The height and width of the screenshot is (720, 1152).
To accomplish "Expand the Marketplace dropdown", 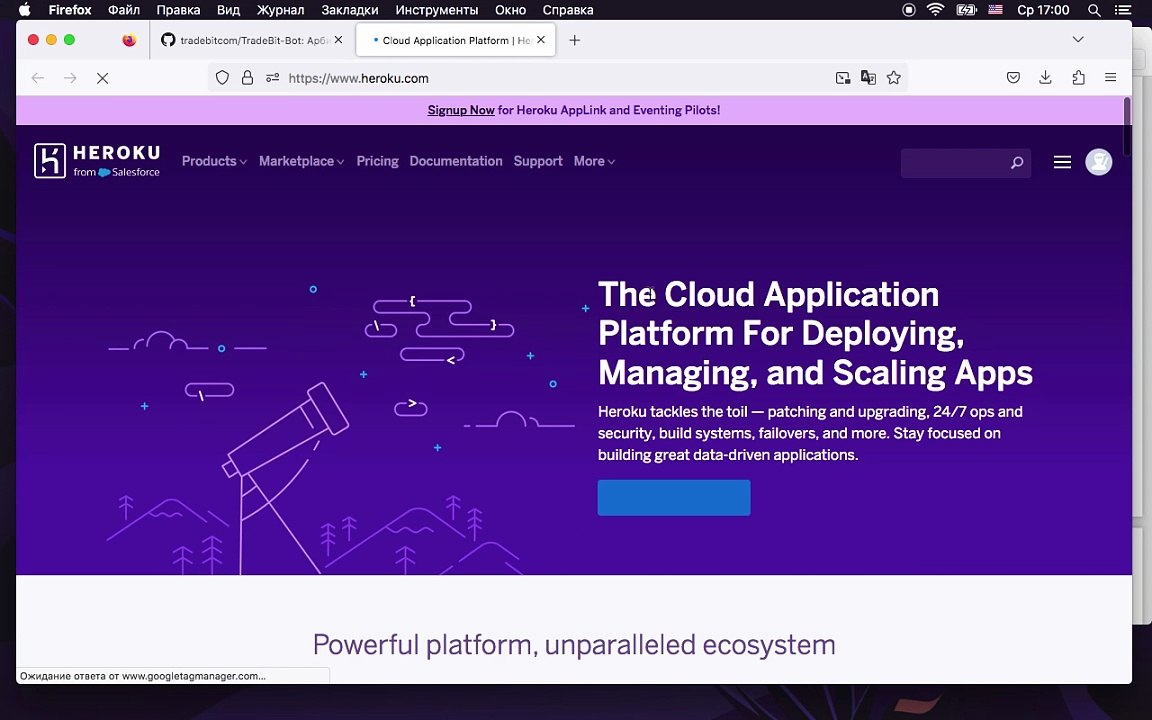I will pos(301,161).
